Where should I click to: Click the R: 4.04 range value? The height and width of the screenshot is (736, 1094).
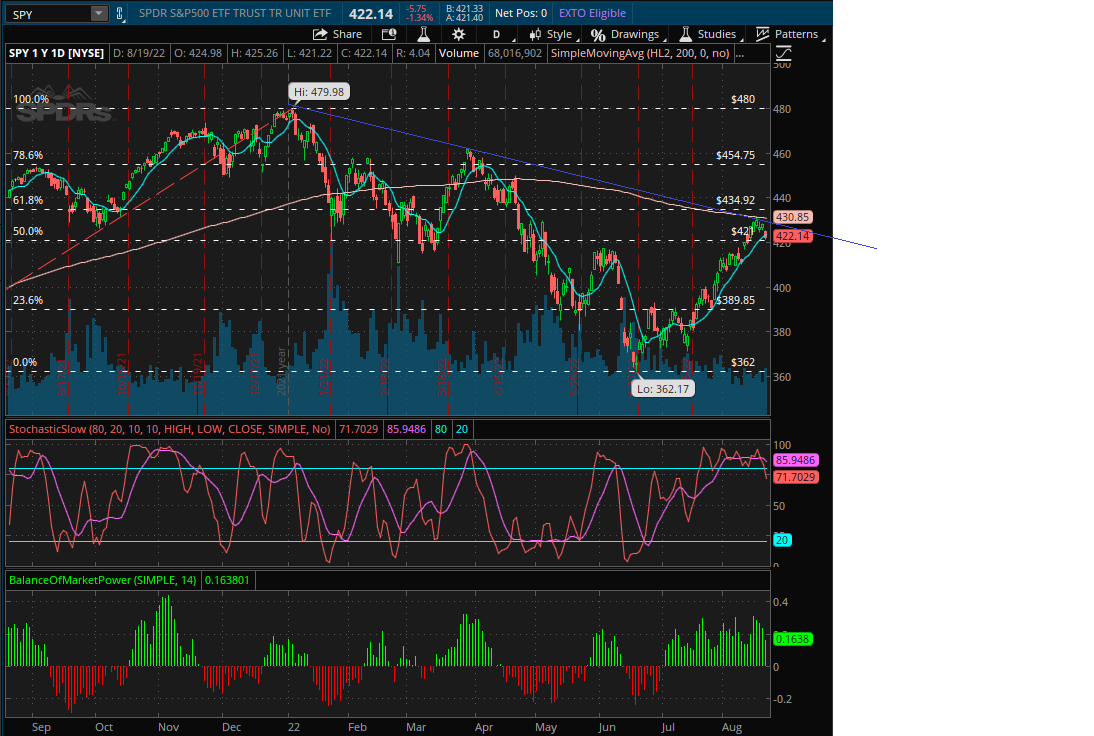[413, 53]
